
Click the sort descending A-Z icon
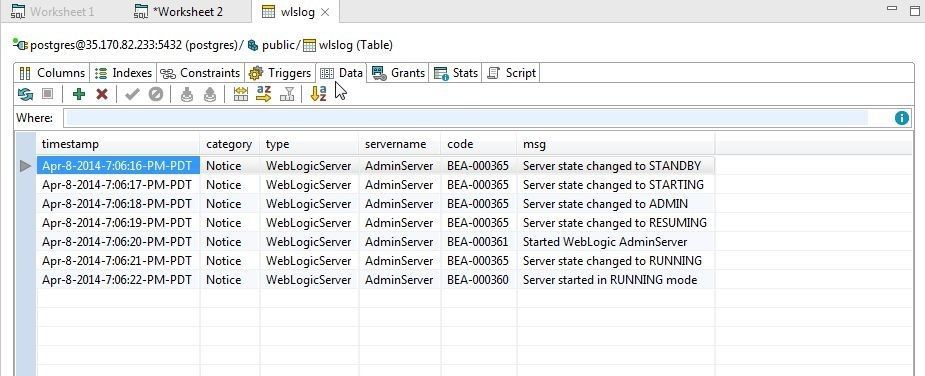318,94
